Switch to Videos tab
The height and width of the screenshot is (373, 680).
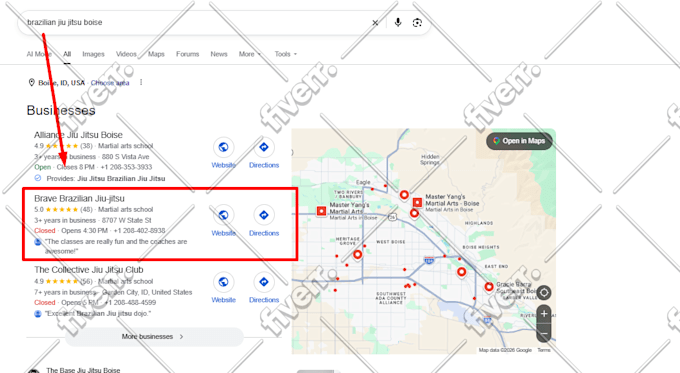(126, 54)
